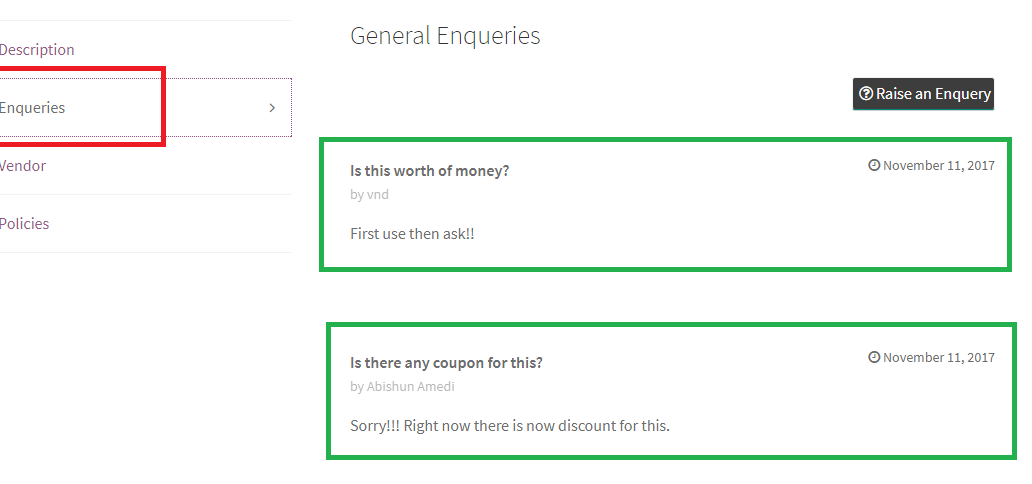Viewport: 1032px width, 484px height.
Task: Click the question 'Is there any coupon for this?'
Action: pyautogui.click(x=446, y=363)
